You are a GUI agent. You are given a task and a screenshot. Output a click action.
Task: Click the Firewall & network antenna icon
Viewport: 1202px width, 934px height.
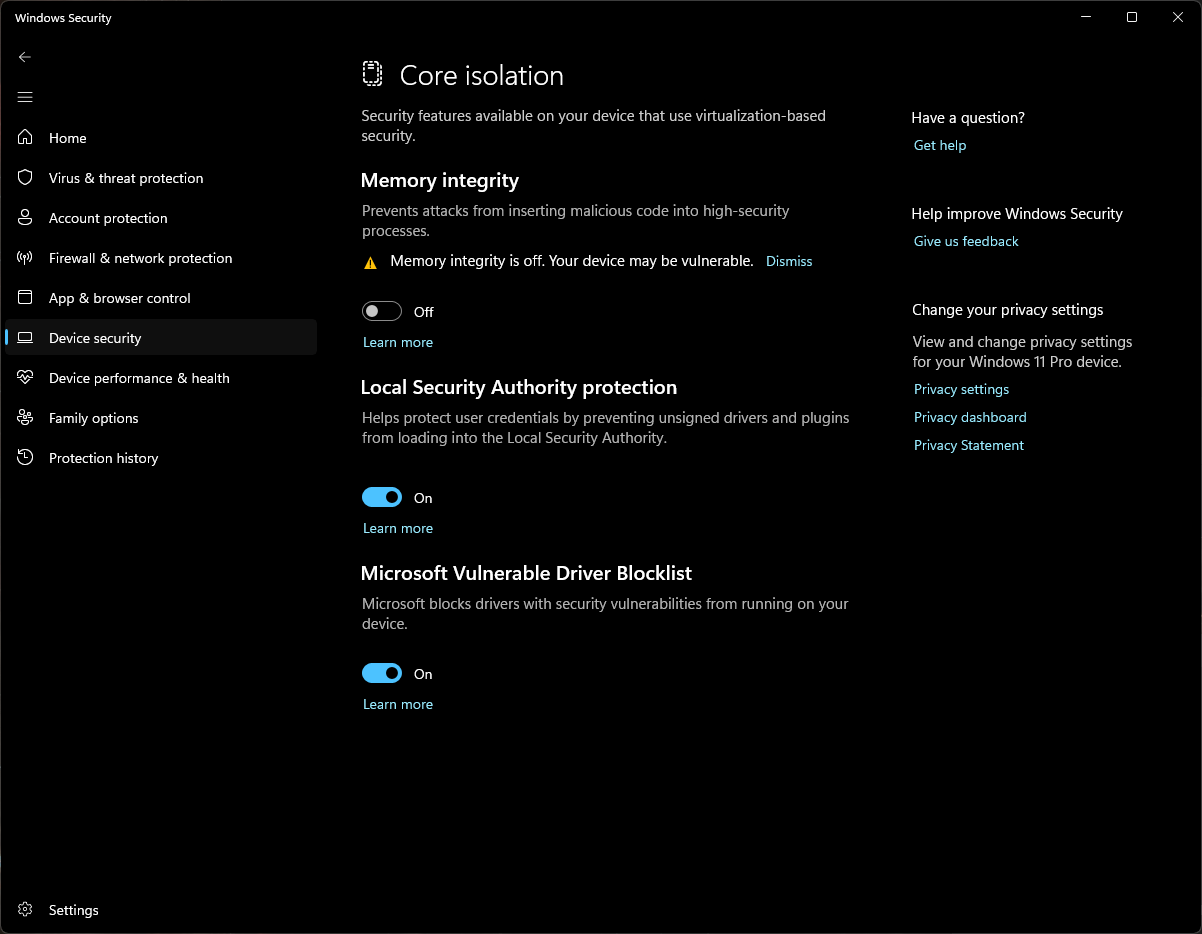tap(26, 258)
